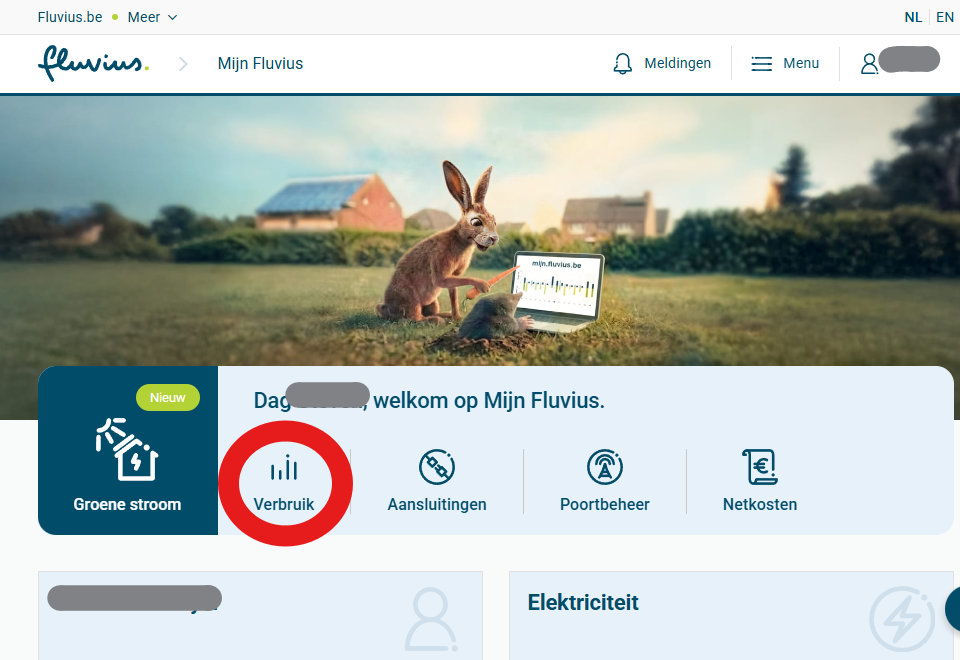Viewport: 960px width, 660px height.
Task: Open Mijn Fluvius breadcrumb link
Action: [260, 64]
